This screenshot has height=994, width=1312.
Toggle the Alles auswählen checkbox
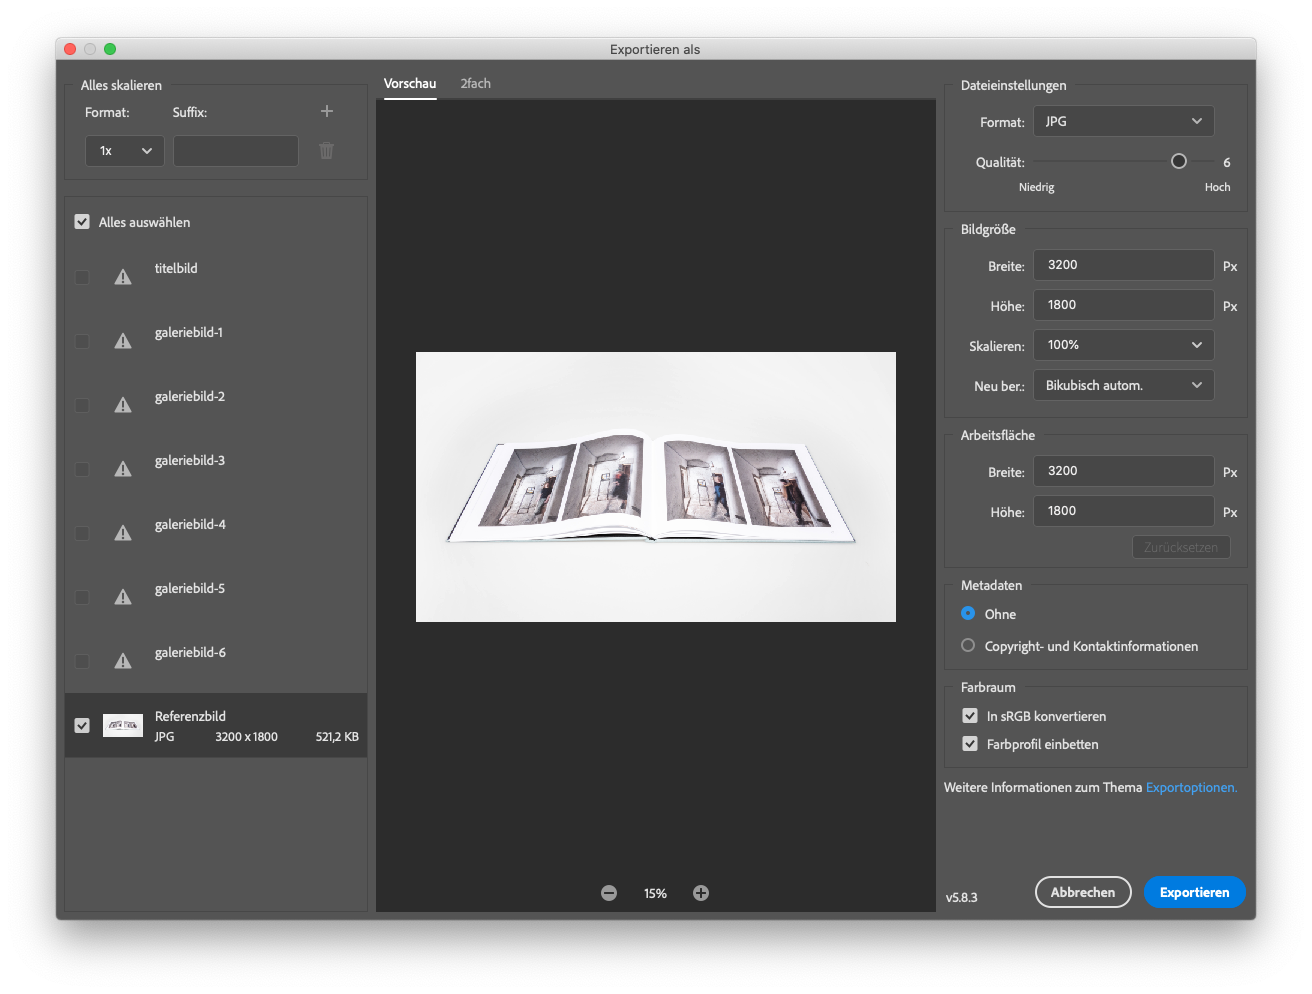[82, 222]
